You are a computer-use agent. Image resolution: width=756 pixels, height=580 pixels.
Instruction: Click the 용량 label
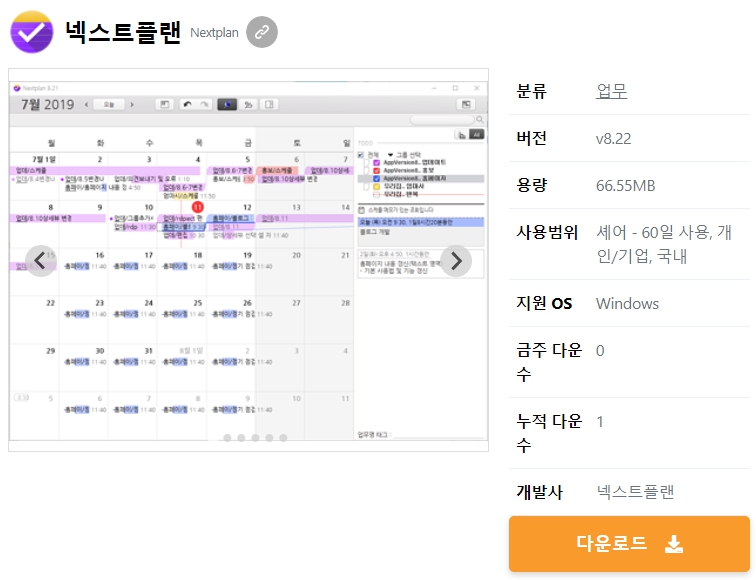coord(531,185)
